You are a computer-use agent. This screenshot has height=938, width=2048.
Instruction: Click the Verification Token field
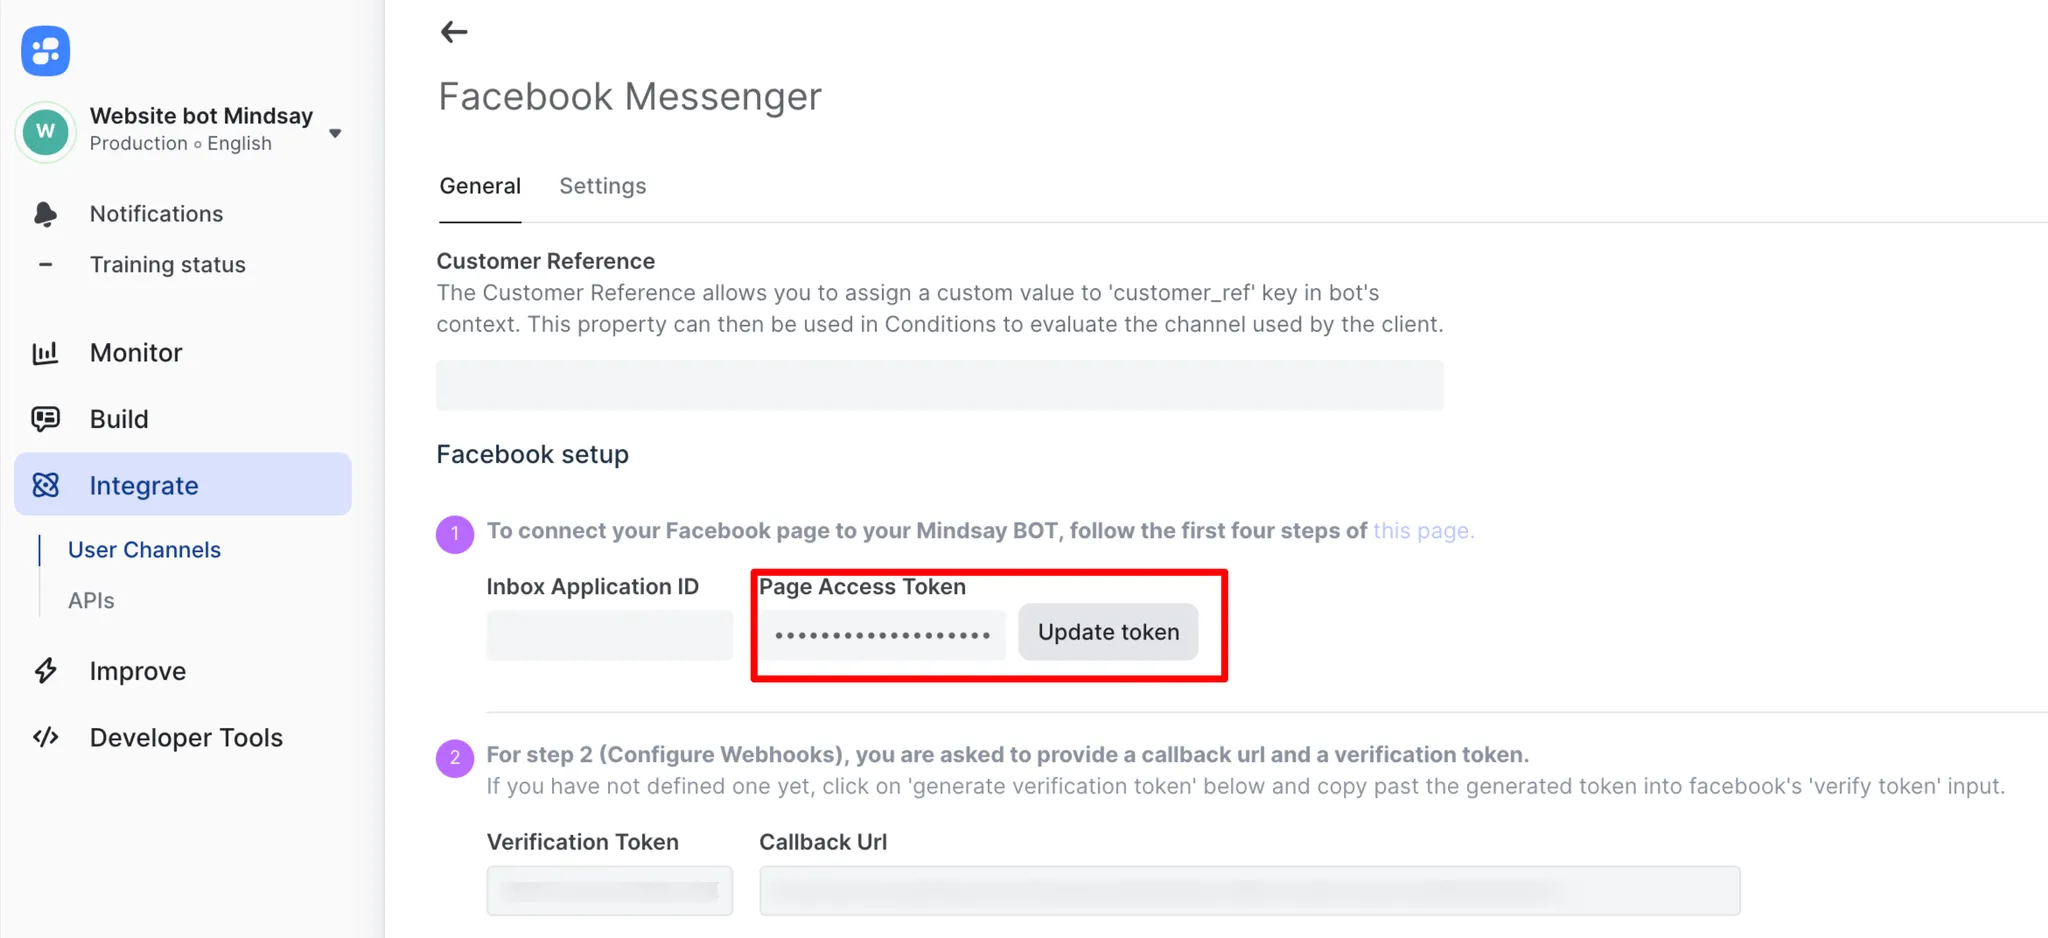(610, 891)
